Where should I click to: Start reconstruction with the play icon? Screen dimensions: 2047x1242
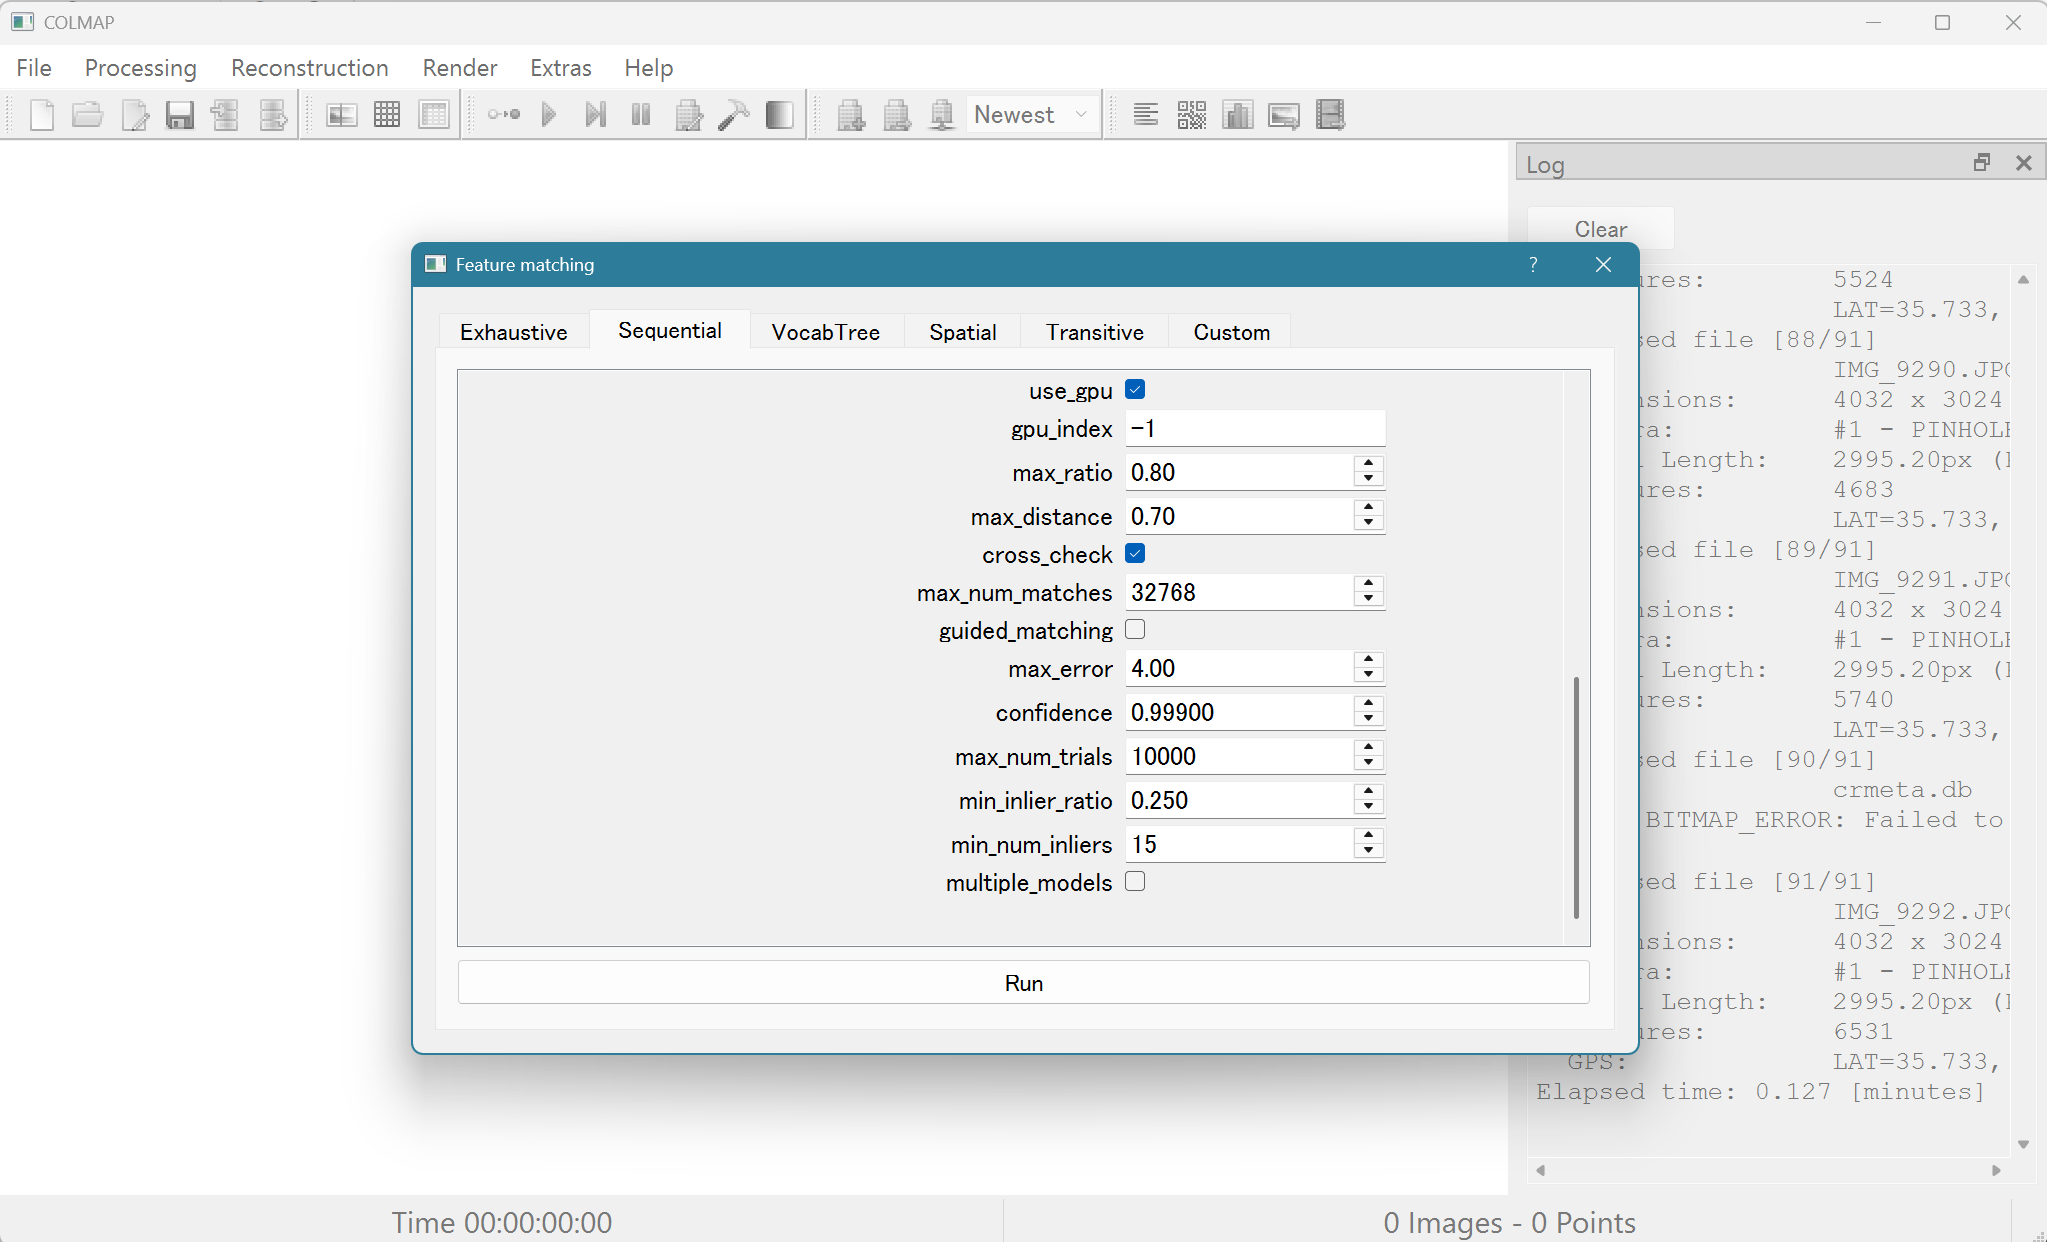point(549,115)
